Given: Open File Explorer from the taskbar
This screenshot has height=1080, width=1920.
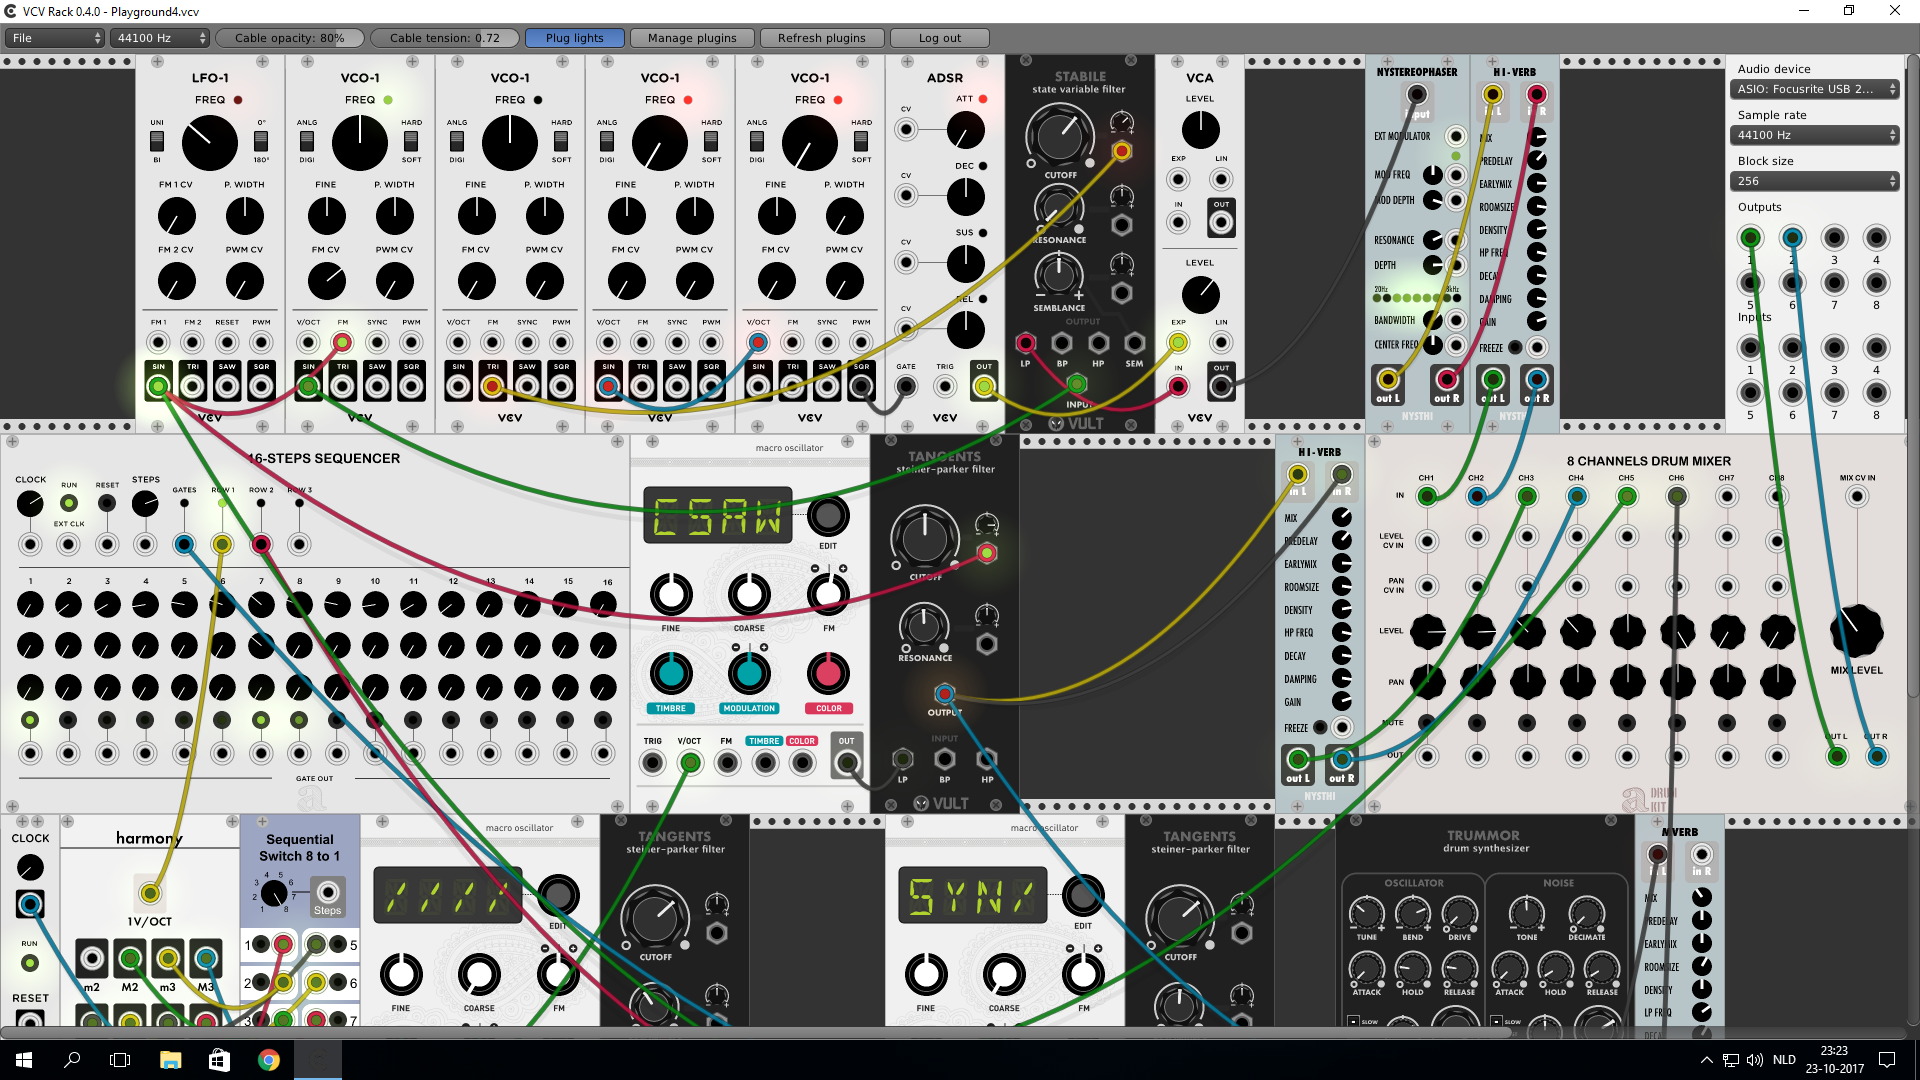Looking at the screenshot, I should pyautogui.click(x=170, y=1060).
